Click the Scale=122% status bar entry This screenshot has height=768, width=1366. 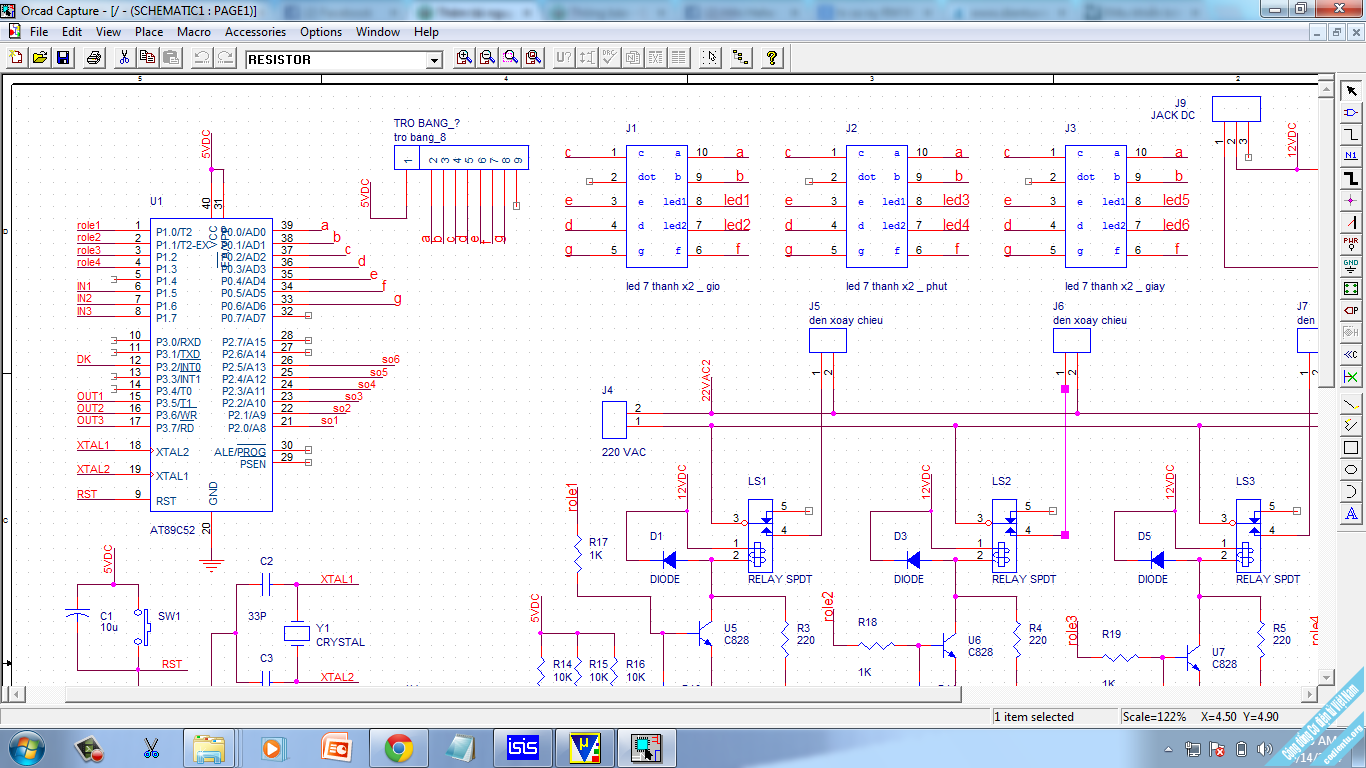click(1154, 717)
